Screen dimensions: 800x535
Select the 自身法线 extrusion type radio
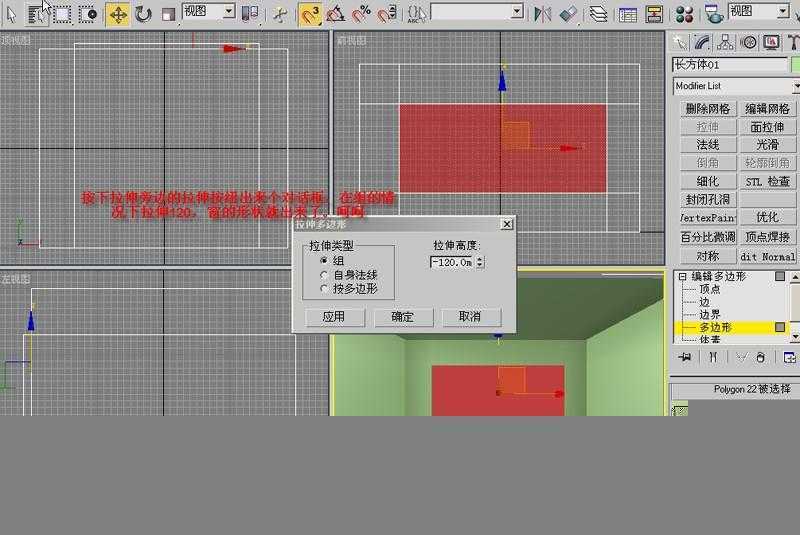point(323,275)
